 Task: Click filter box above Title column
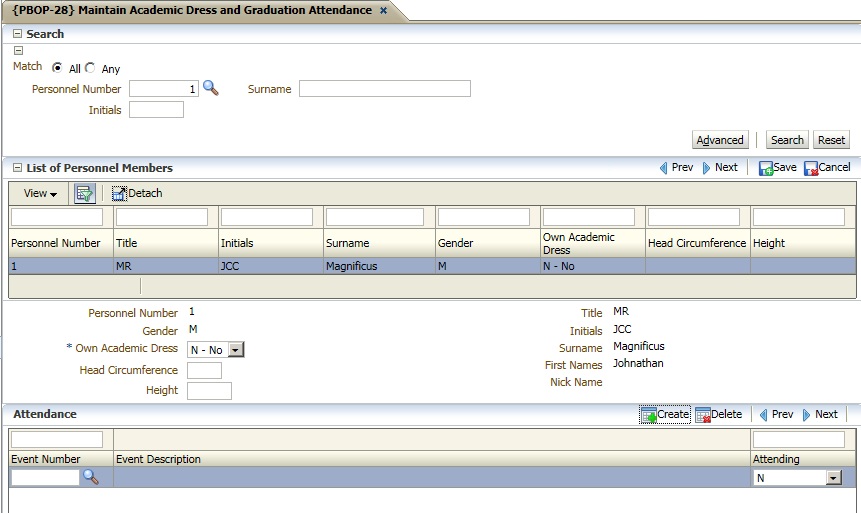161,217
